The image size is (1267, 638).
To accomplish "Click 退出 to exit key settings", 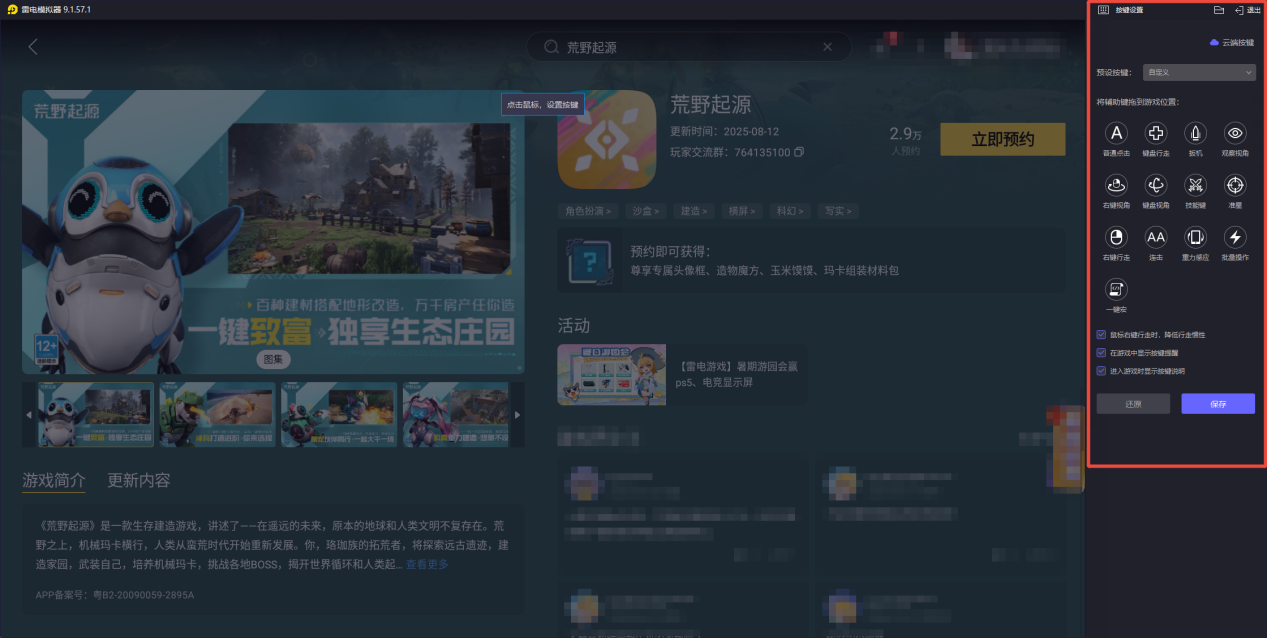I will pyautogui.click(x=1248, y=10).
